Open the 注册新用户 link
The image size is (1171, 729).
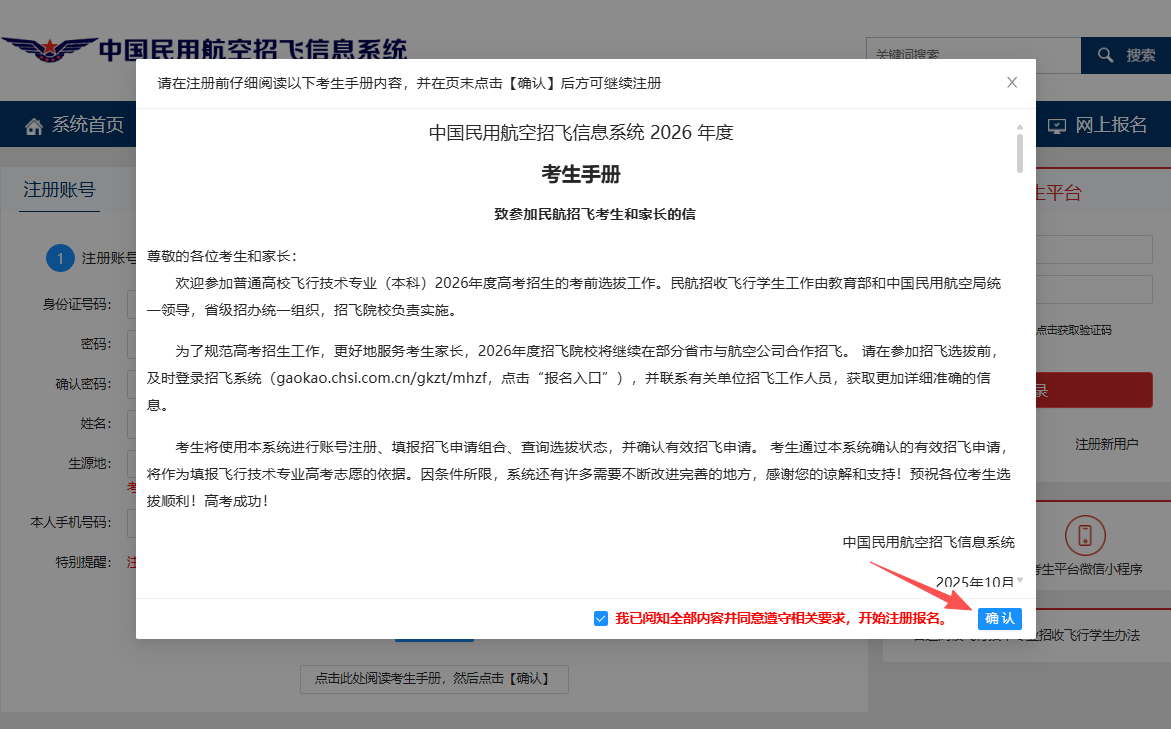(x=1106, y=443)
